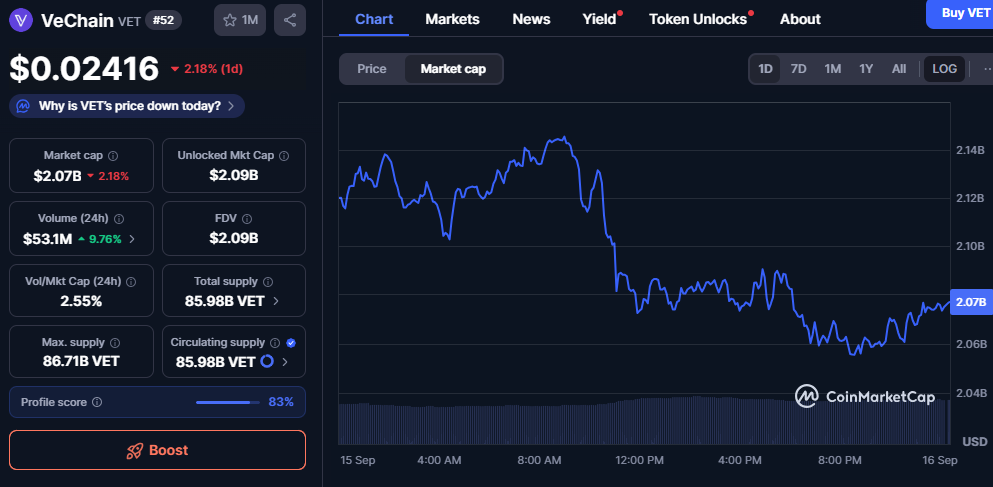Click the #52 rank badge
The height and width of the screenshot is (487, 993).
(163, 20)
